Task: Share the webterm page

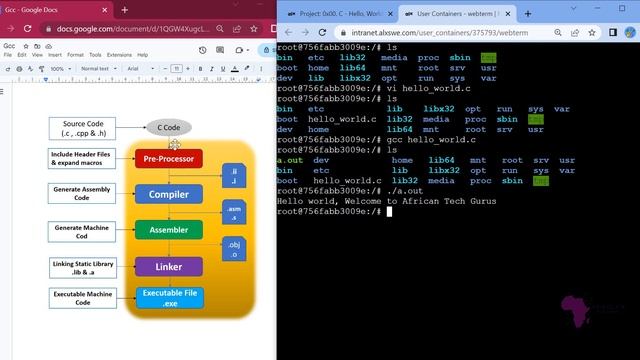Action: pos(575,33)
